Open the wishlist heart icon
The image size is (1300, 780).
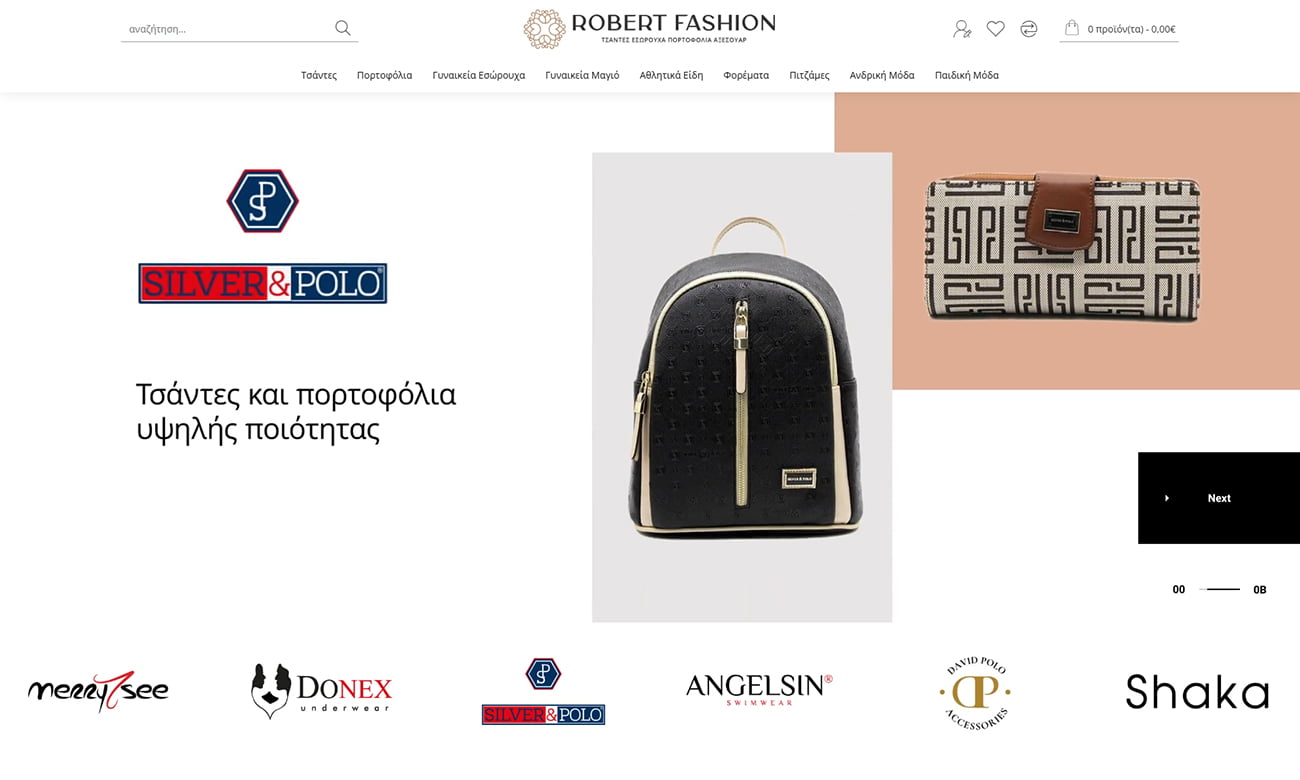[x=996, y=29]
